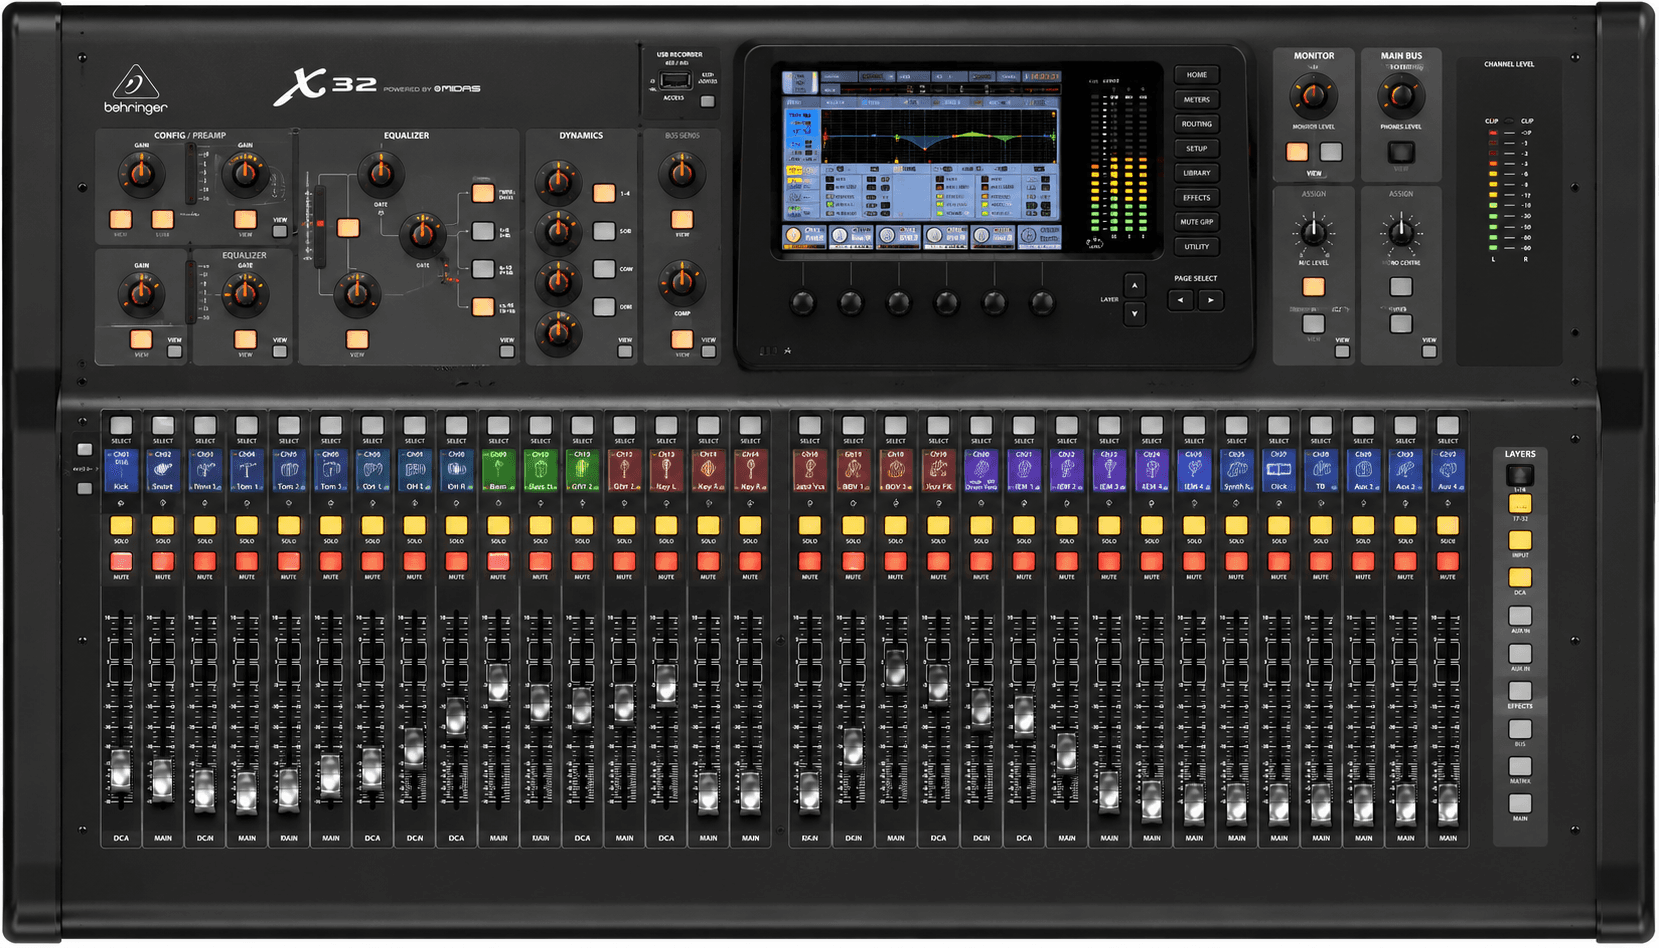
Task: Click the Page Select left arrow
Action: [1181, 300]
